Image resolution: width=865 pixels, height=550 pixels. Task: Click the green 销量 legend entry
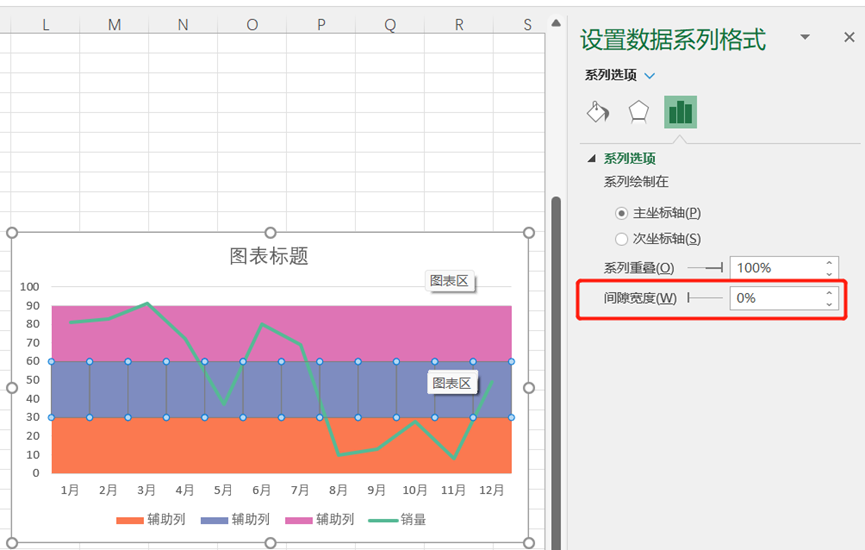pos(397,520)
